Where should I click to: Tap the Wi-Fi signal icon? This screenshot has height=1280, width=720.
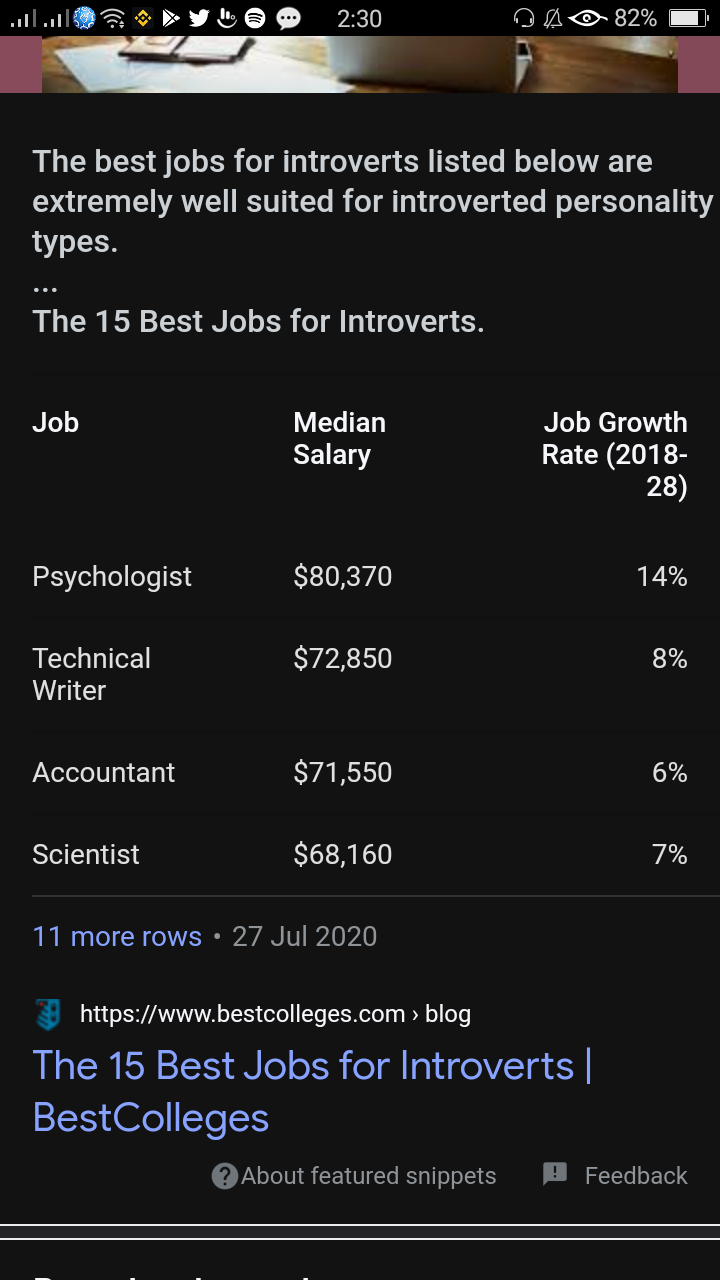(x=113, y=18)
